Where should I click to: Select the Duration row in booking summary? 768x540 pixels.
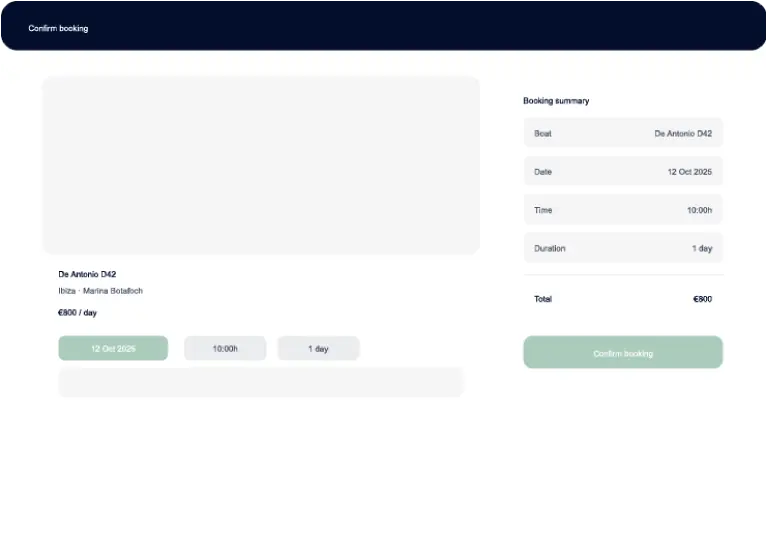622,248
